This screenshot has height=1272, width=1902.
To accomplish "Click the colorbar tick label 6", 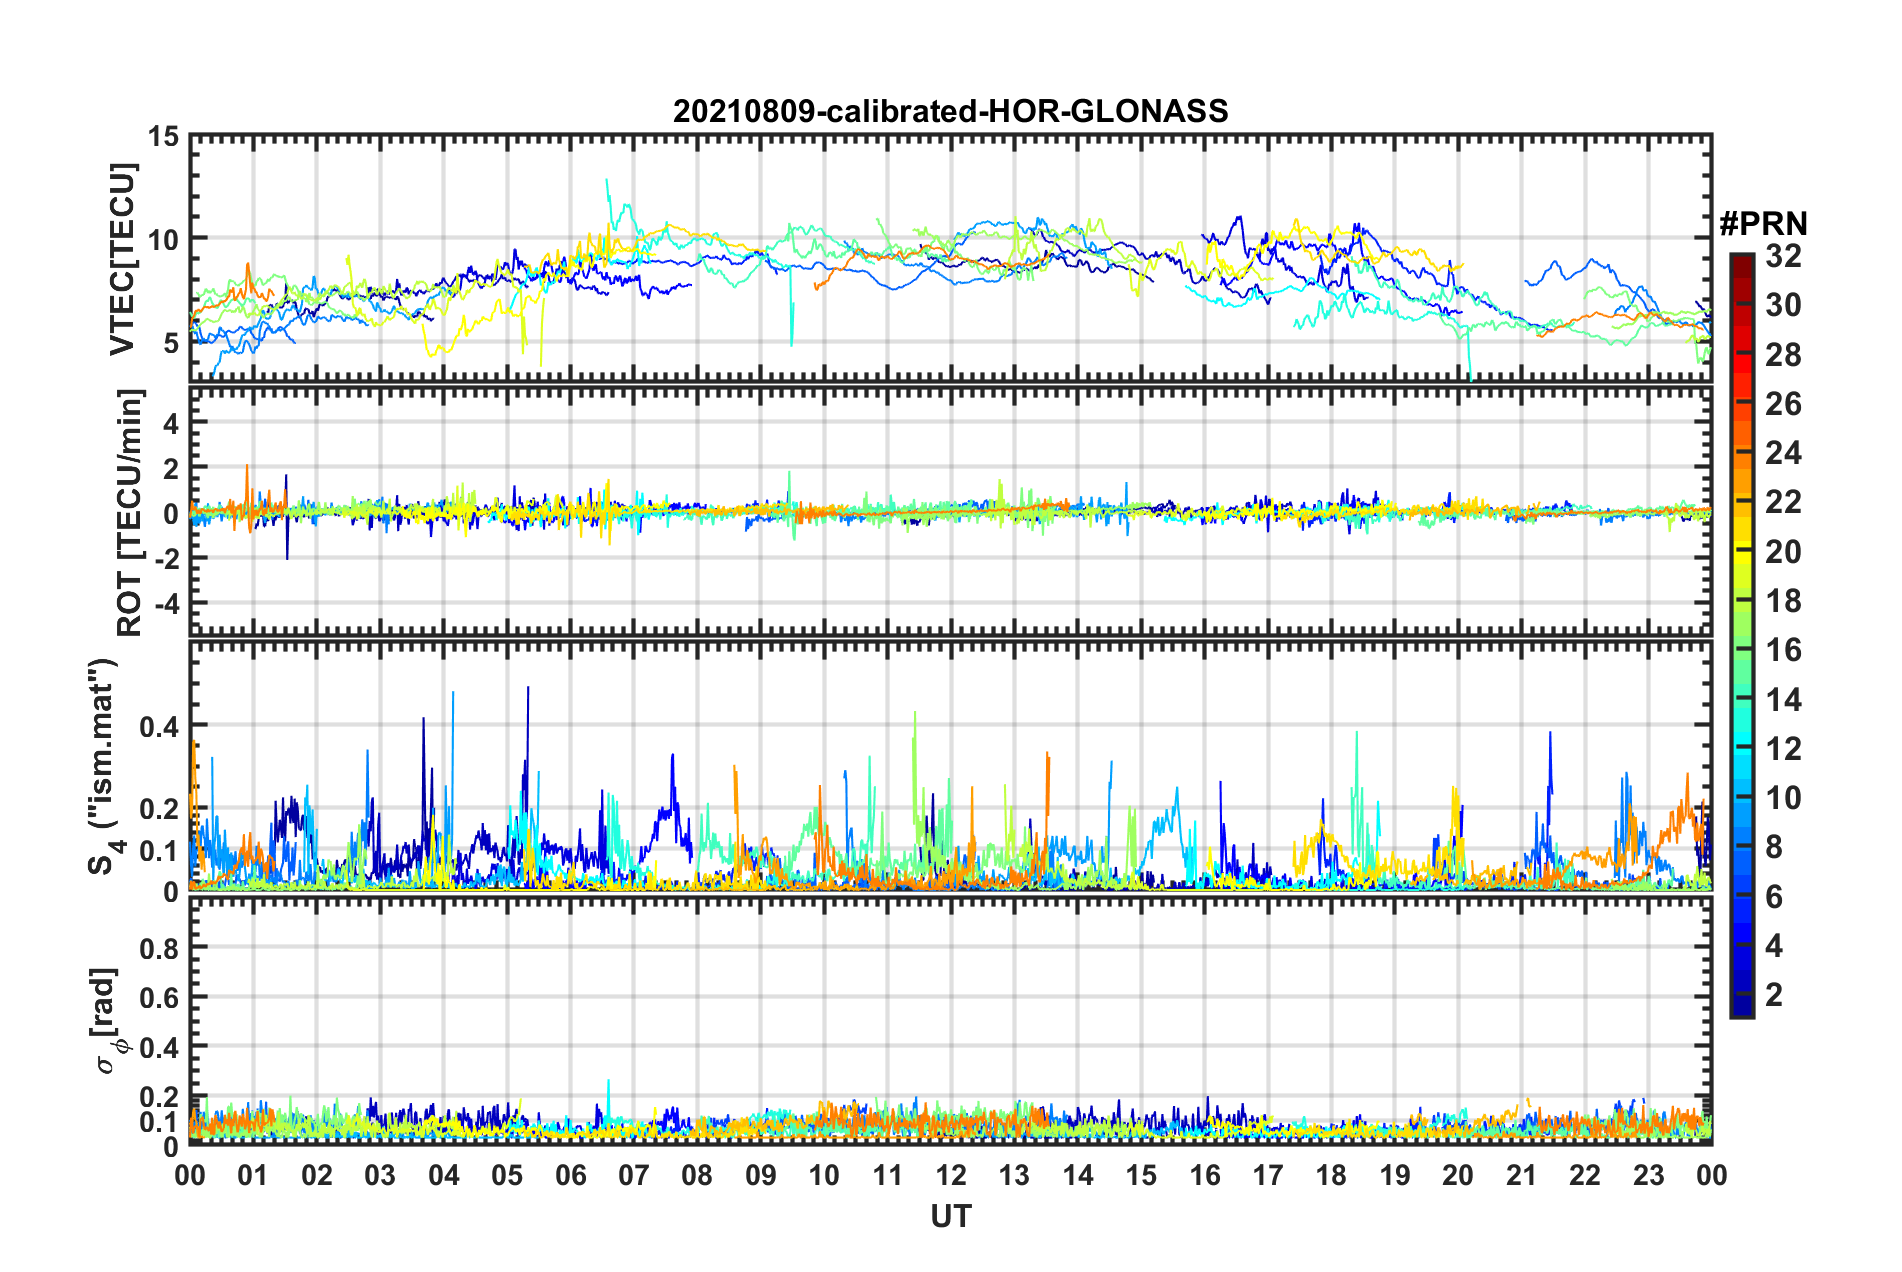I will (x=1774, y=897).
